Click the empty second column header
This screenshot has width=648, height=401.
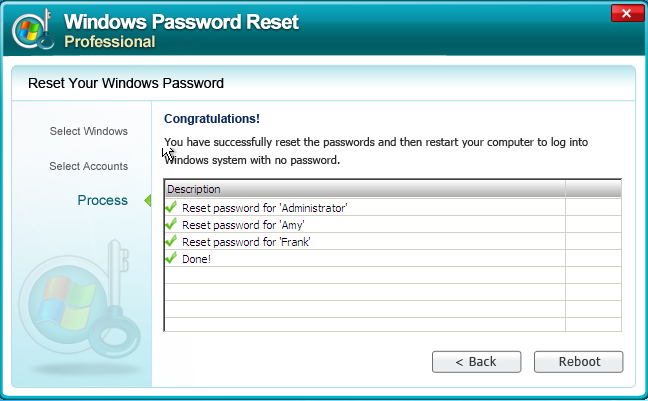(593, 189)
